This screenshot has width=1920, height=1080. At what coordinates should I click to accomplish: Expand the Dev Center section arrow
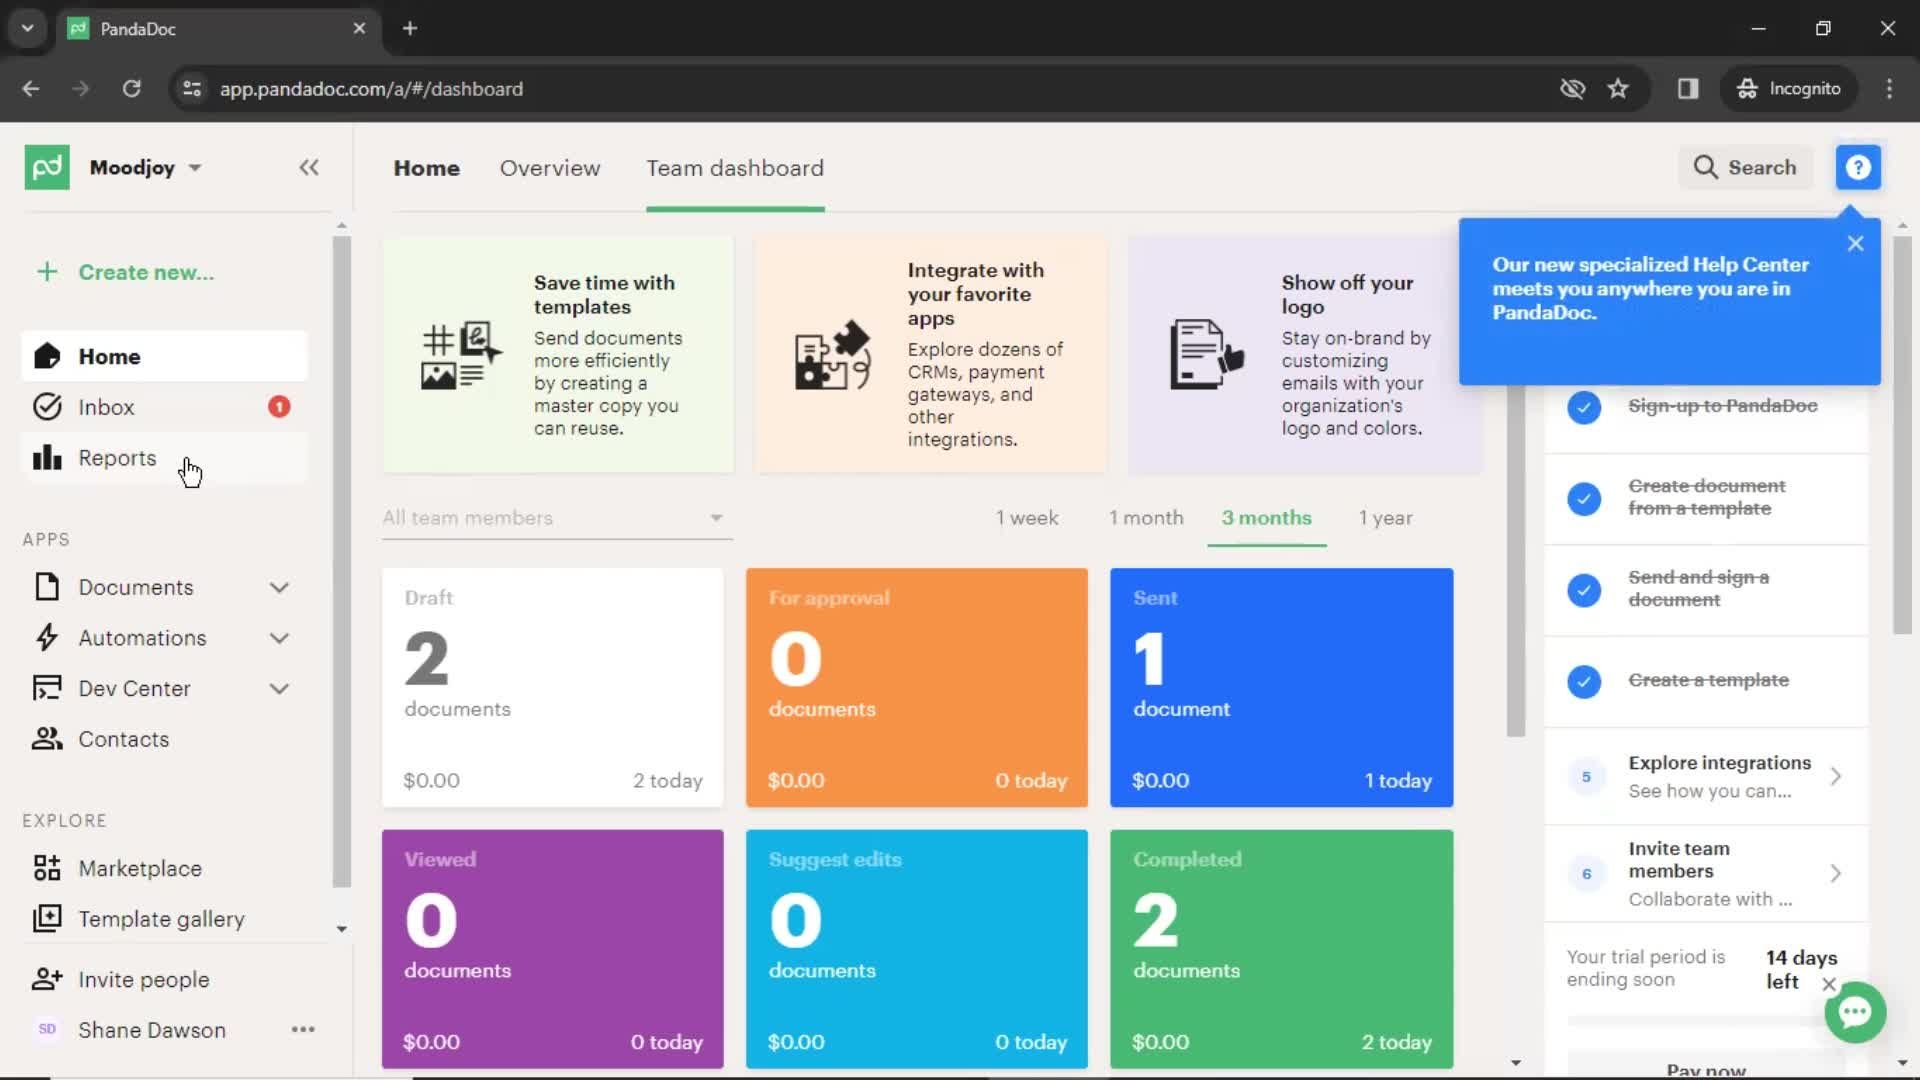pyautogui.click(x=282, y=688)
